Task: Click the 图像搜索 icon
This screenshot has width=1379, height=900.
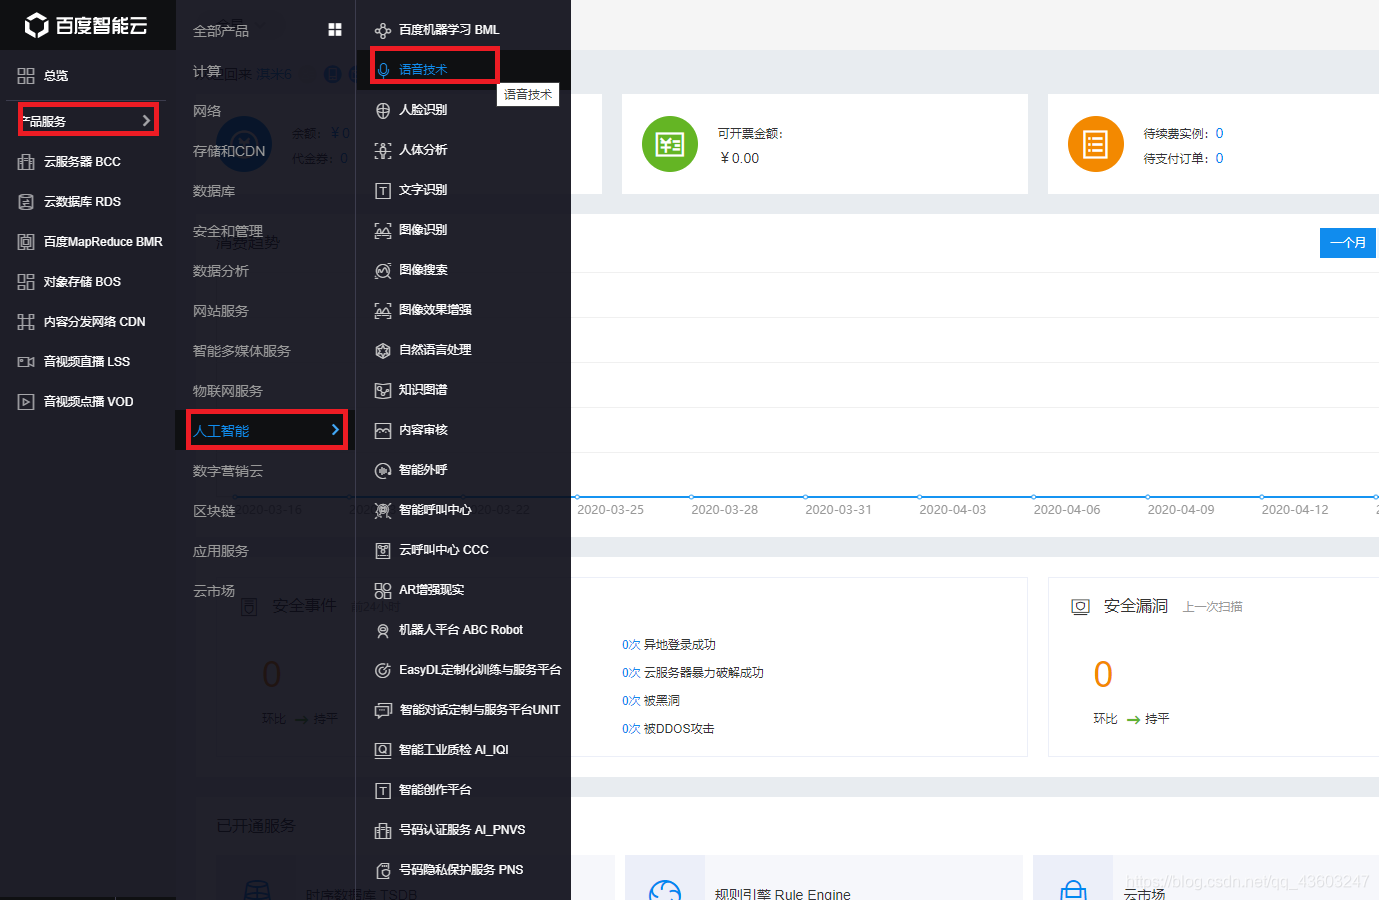Action: click(x=383, y=271)
